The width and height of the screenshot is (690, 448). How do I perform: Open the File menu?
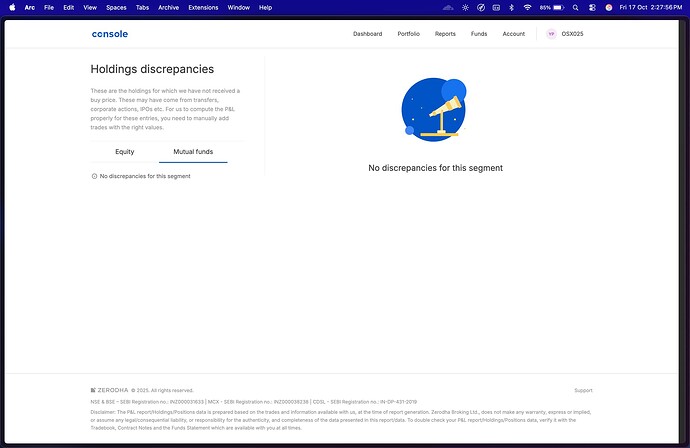tap(49, 7)
